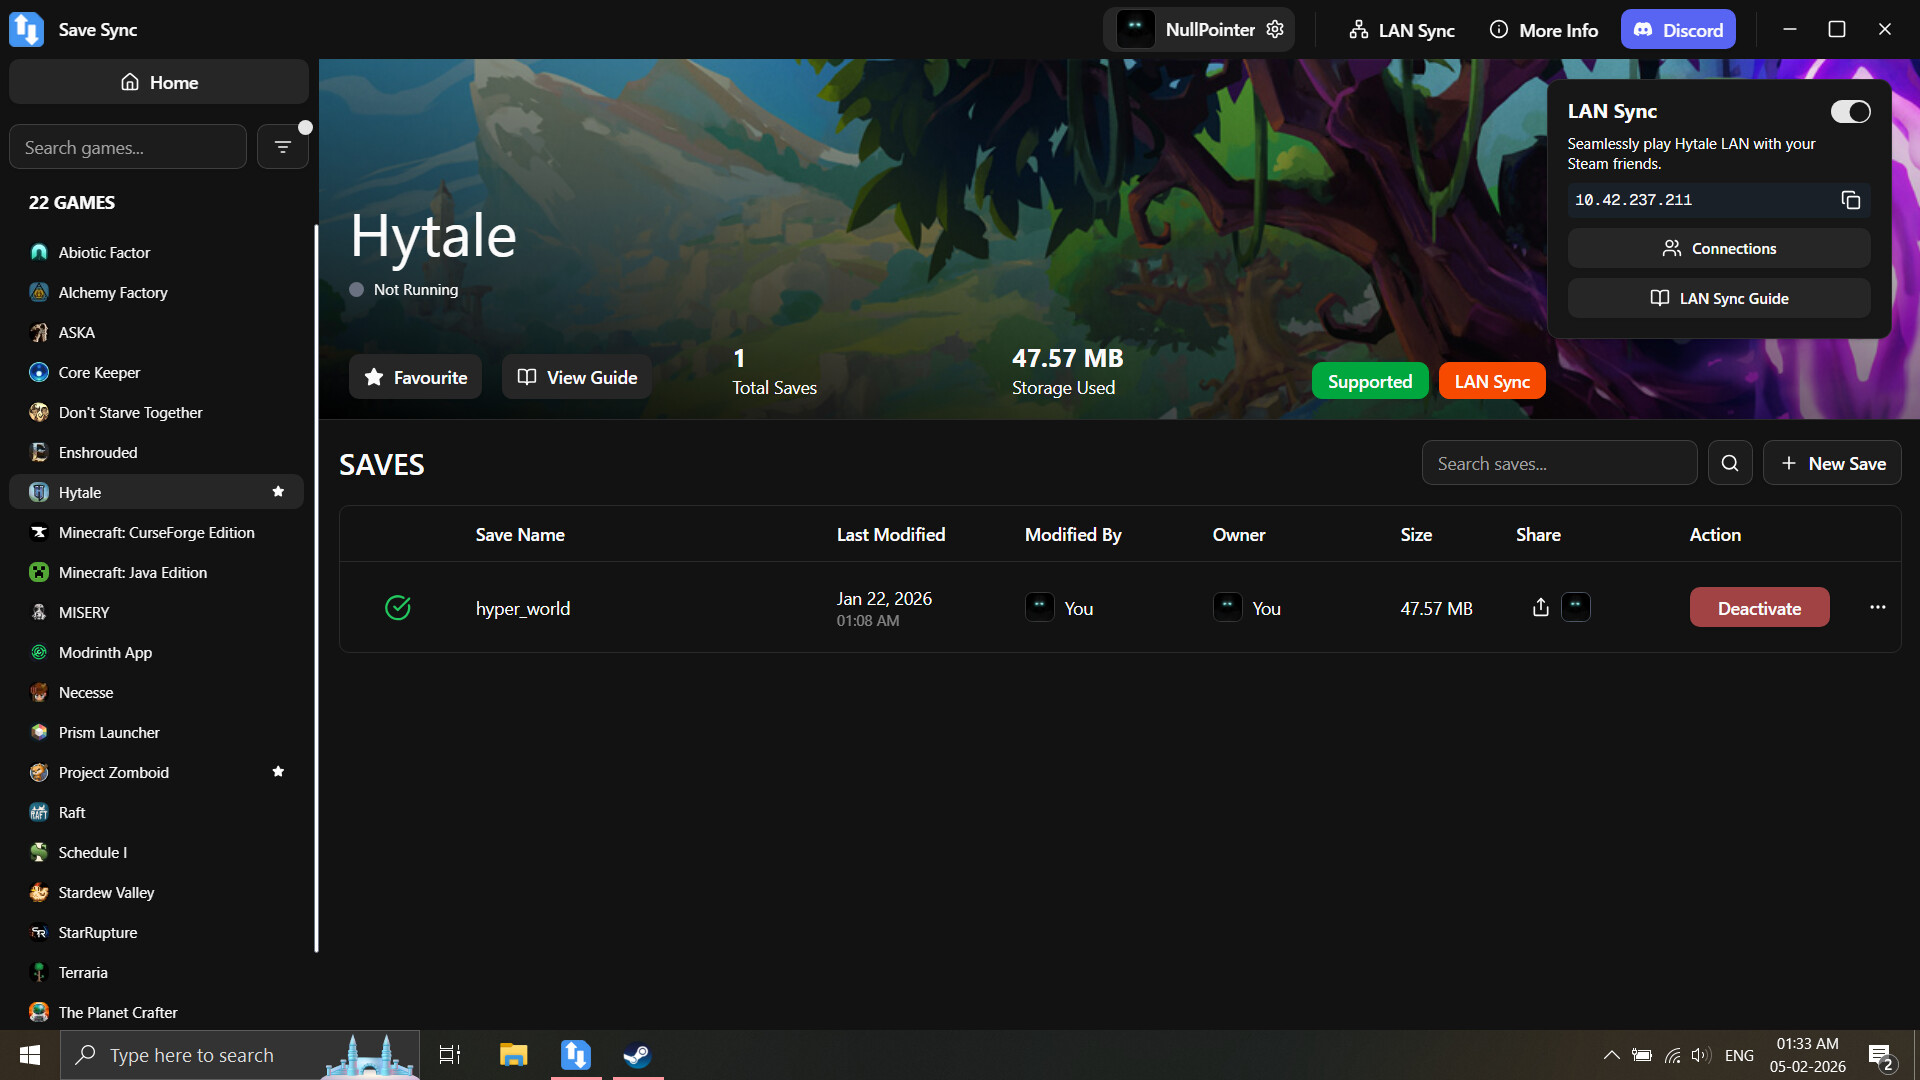Click the magnifier icon next to save search

point(1730,462)
